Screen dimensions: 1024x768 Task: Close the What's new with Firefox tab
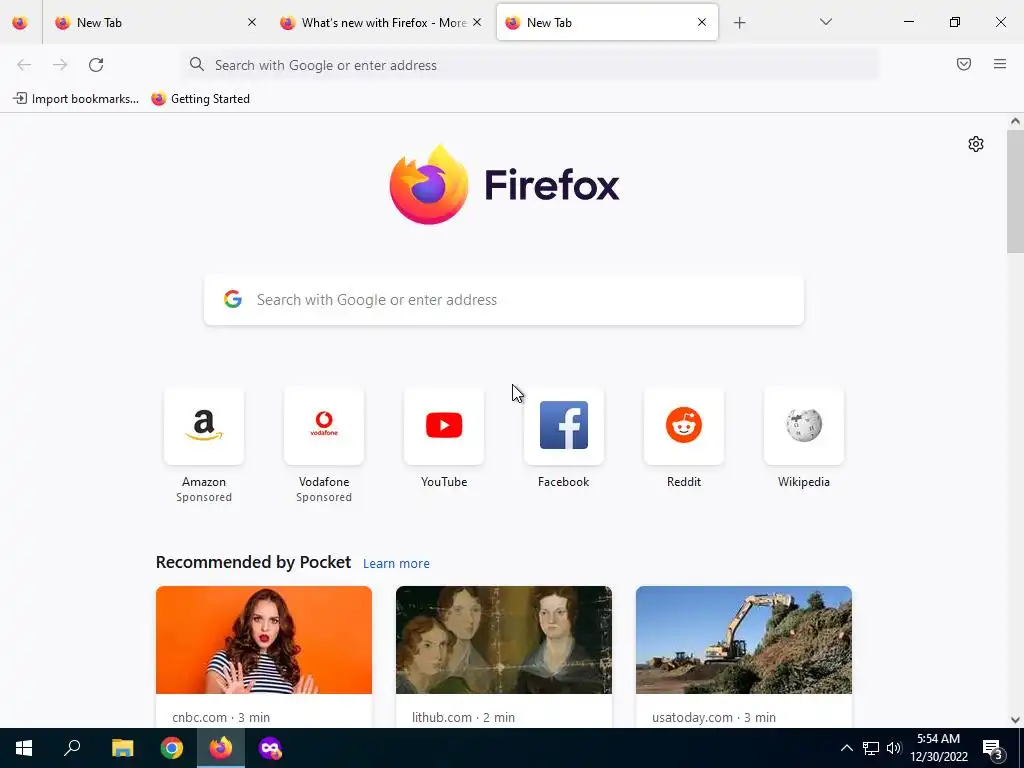(x=477, y=22)
